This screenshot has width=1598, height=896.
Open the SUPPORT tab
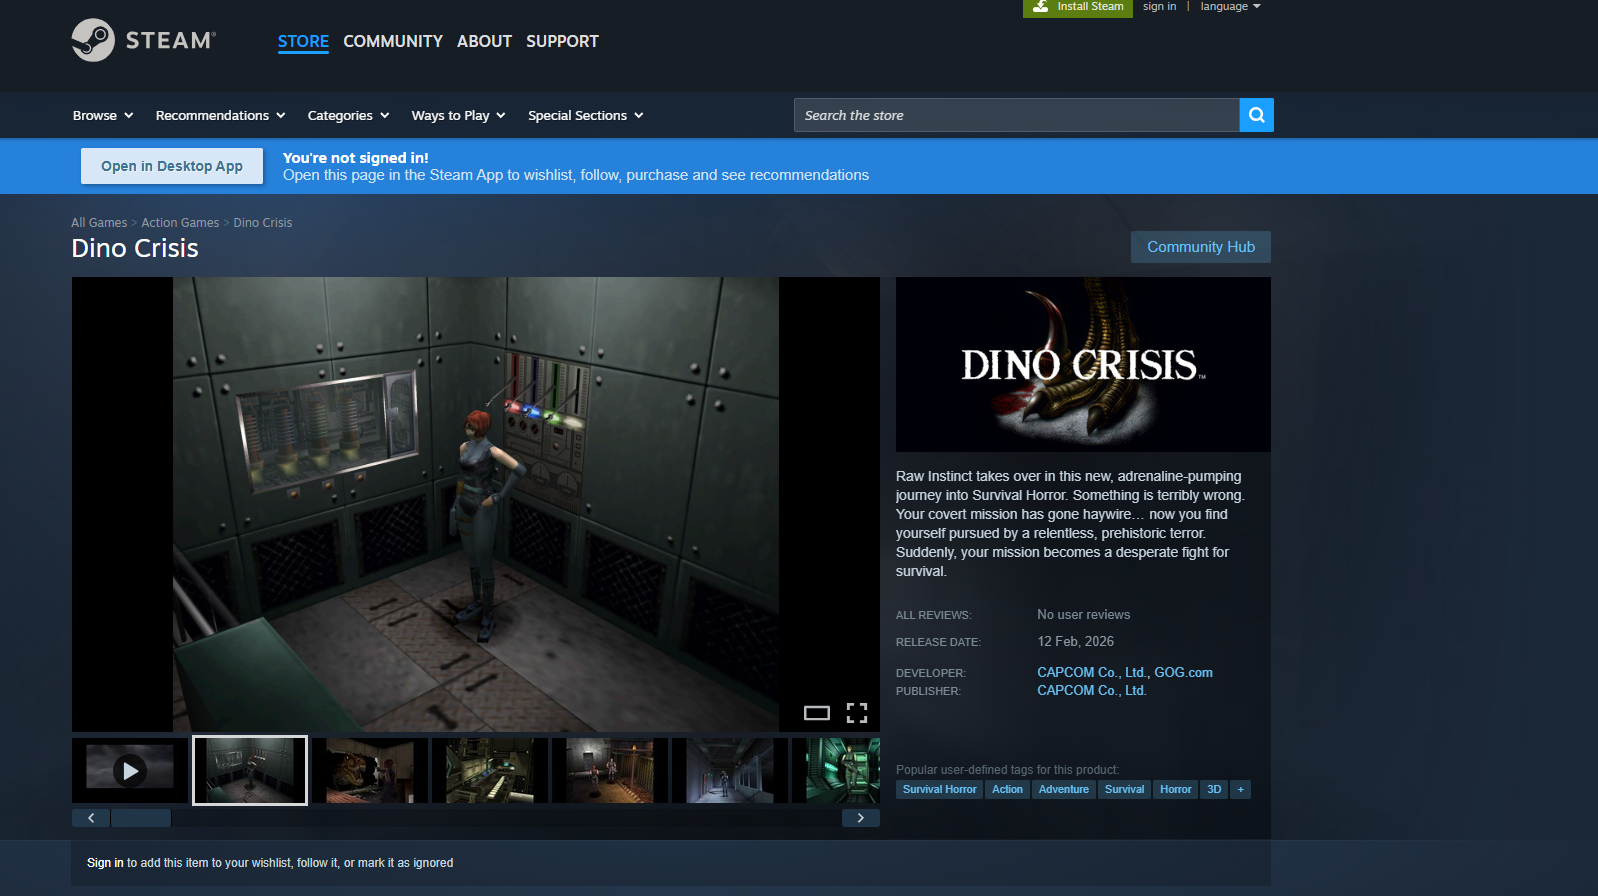[562, 41]
